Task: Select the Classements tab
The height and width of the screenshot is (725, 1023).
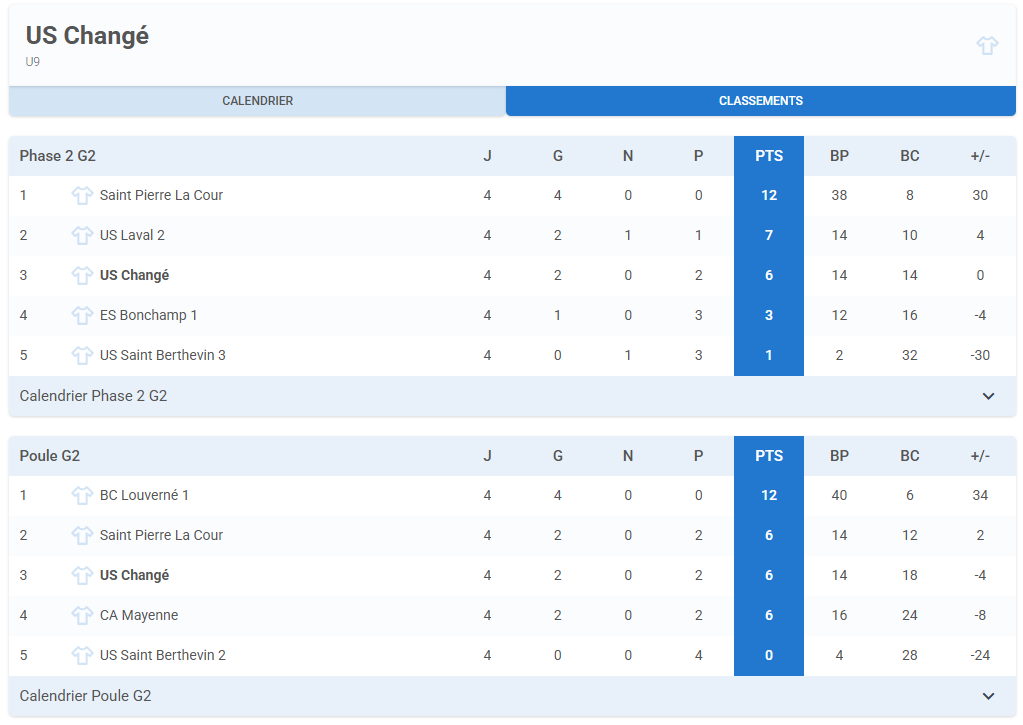Action: (x=760, y=101)
